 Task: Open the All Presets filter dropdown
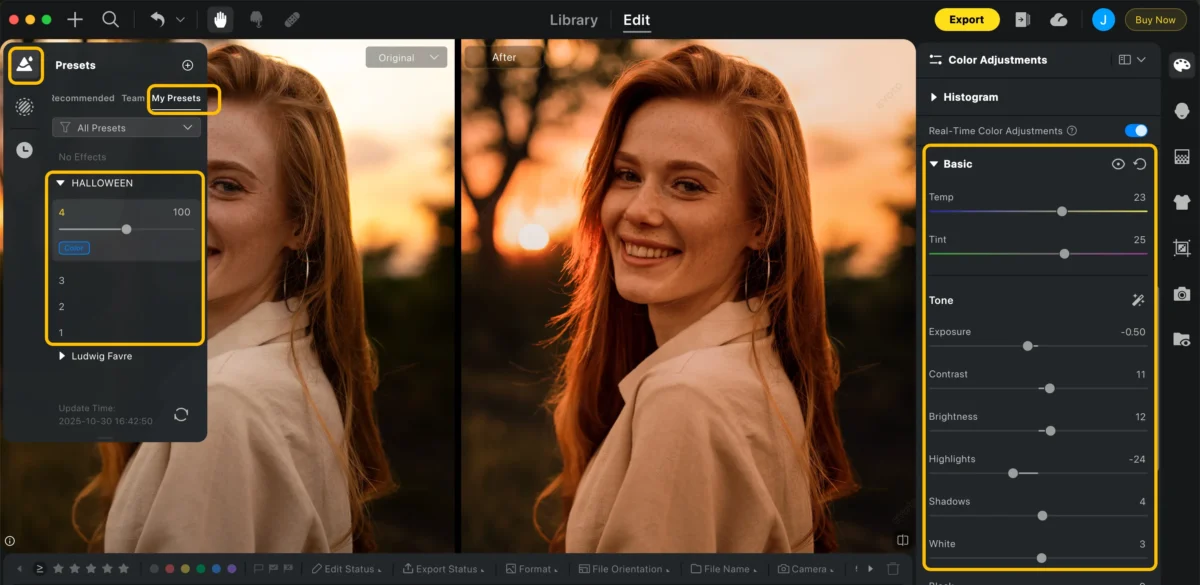coord(126,128)
